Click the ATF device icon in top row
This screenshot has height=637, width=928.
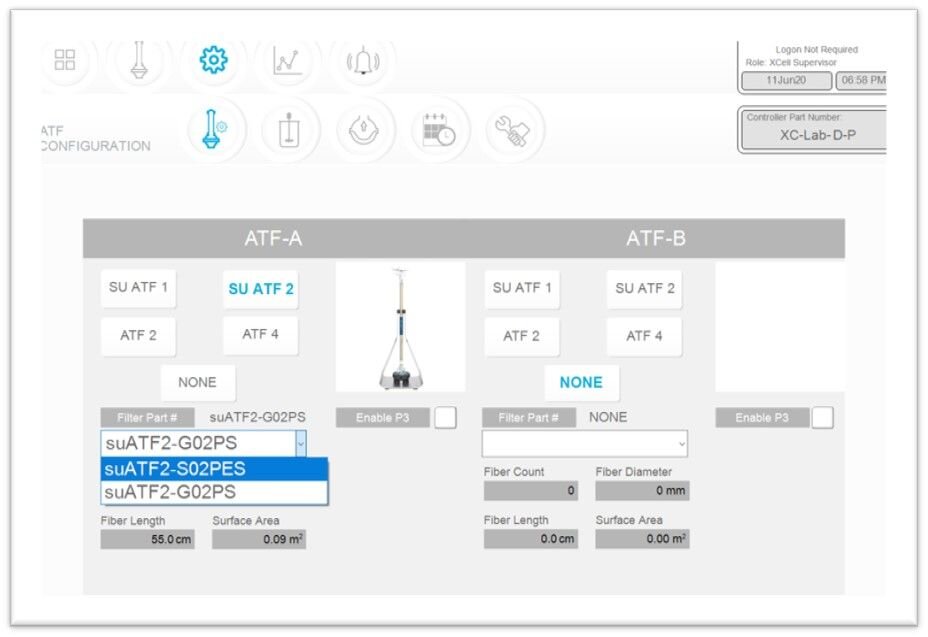tap(139, 60)
